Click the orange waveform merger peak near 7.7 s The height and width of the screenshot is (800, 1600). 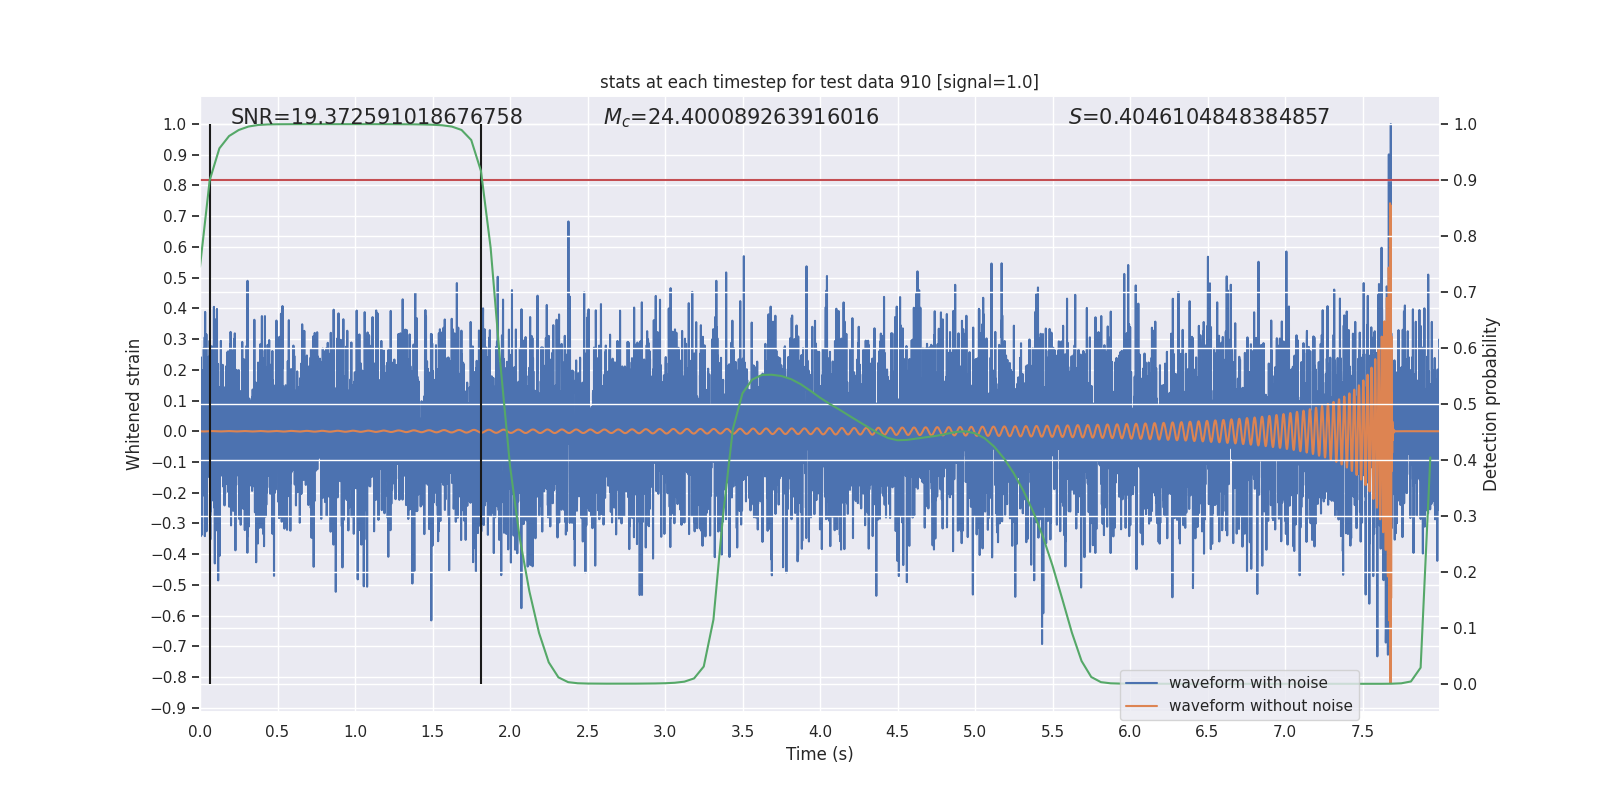point(1390,205)
